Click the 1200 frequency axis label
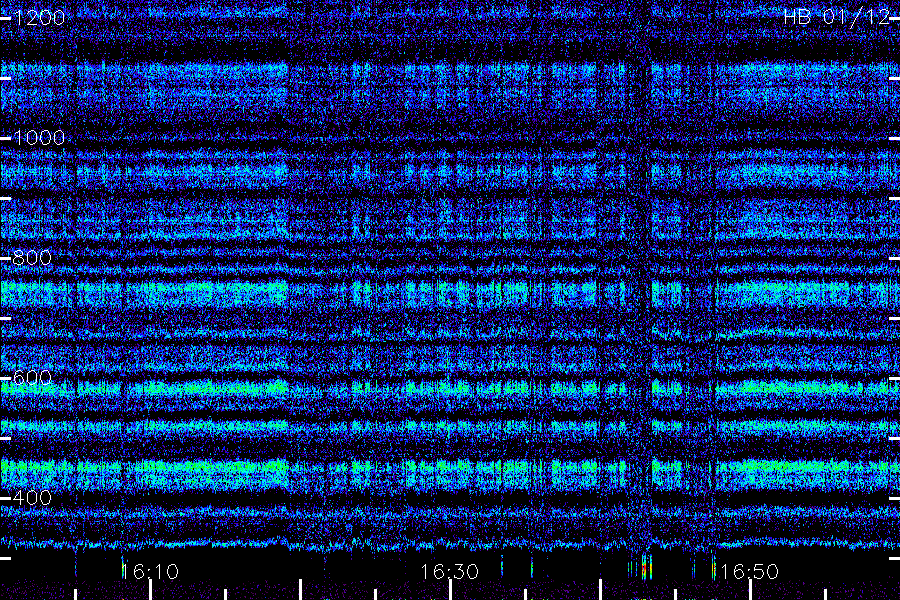Viewport: 900px width, 600px height. 39,18
